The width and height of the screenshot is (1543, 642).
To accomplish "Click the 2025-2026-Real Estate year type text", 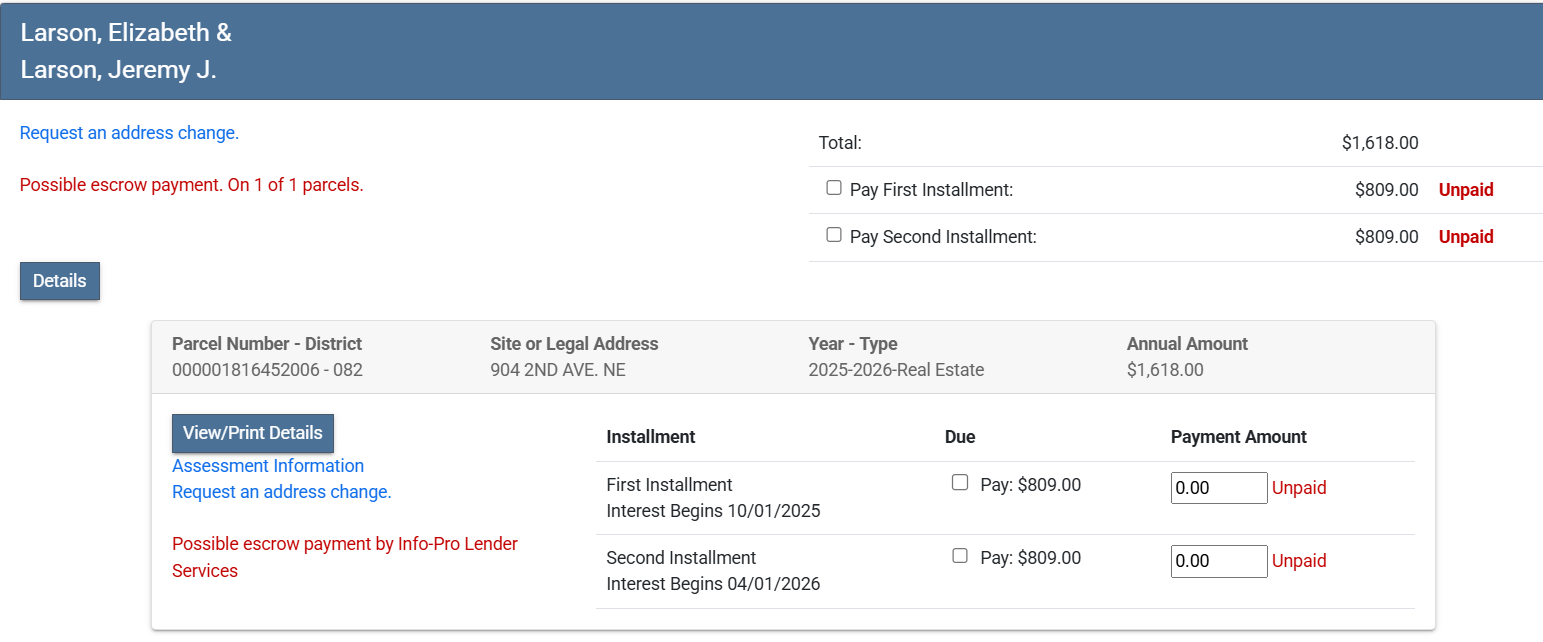I will coord(896,370).
